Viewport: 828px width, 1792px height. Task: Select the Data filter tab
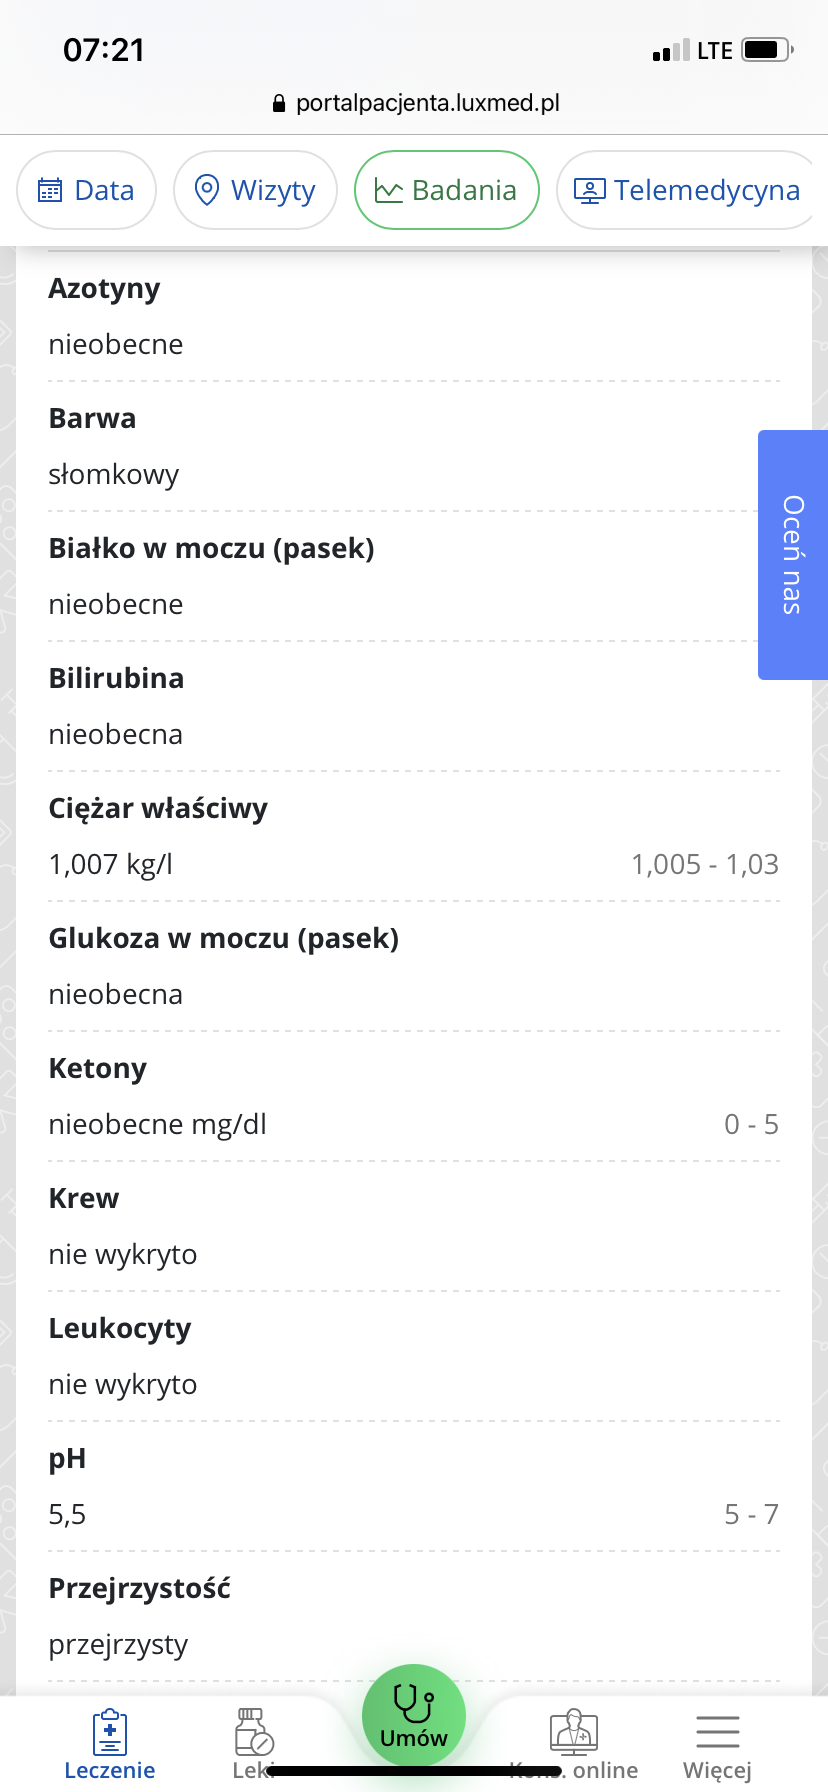87,190
